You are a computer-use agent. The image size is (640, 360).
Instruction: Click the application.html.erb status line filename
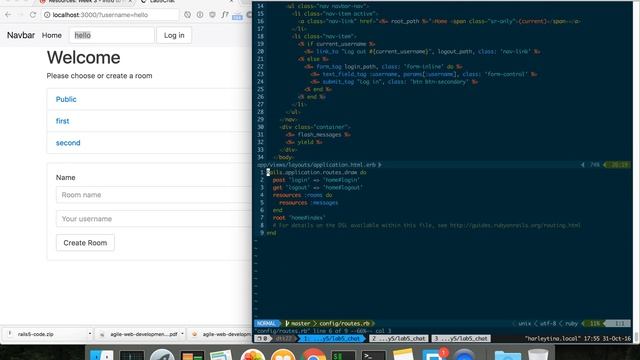pyautogui.click(x=317, y=165)
